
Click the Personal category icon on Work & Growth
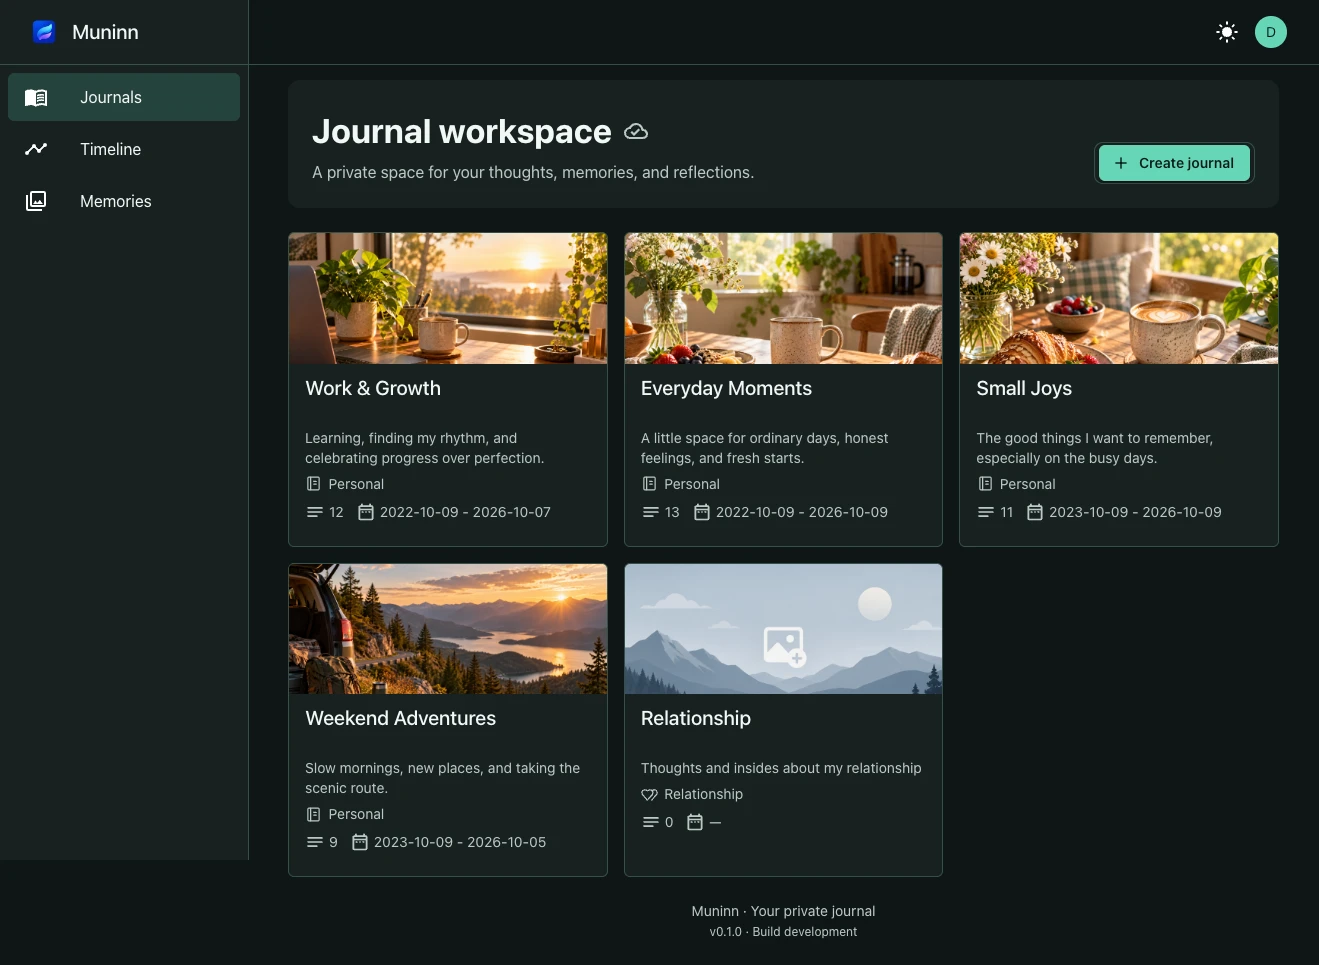click(313, 484)
